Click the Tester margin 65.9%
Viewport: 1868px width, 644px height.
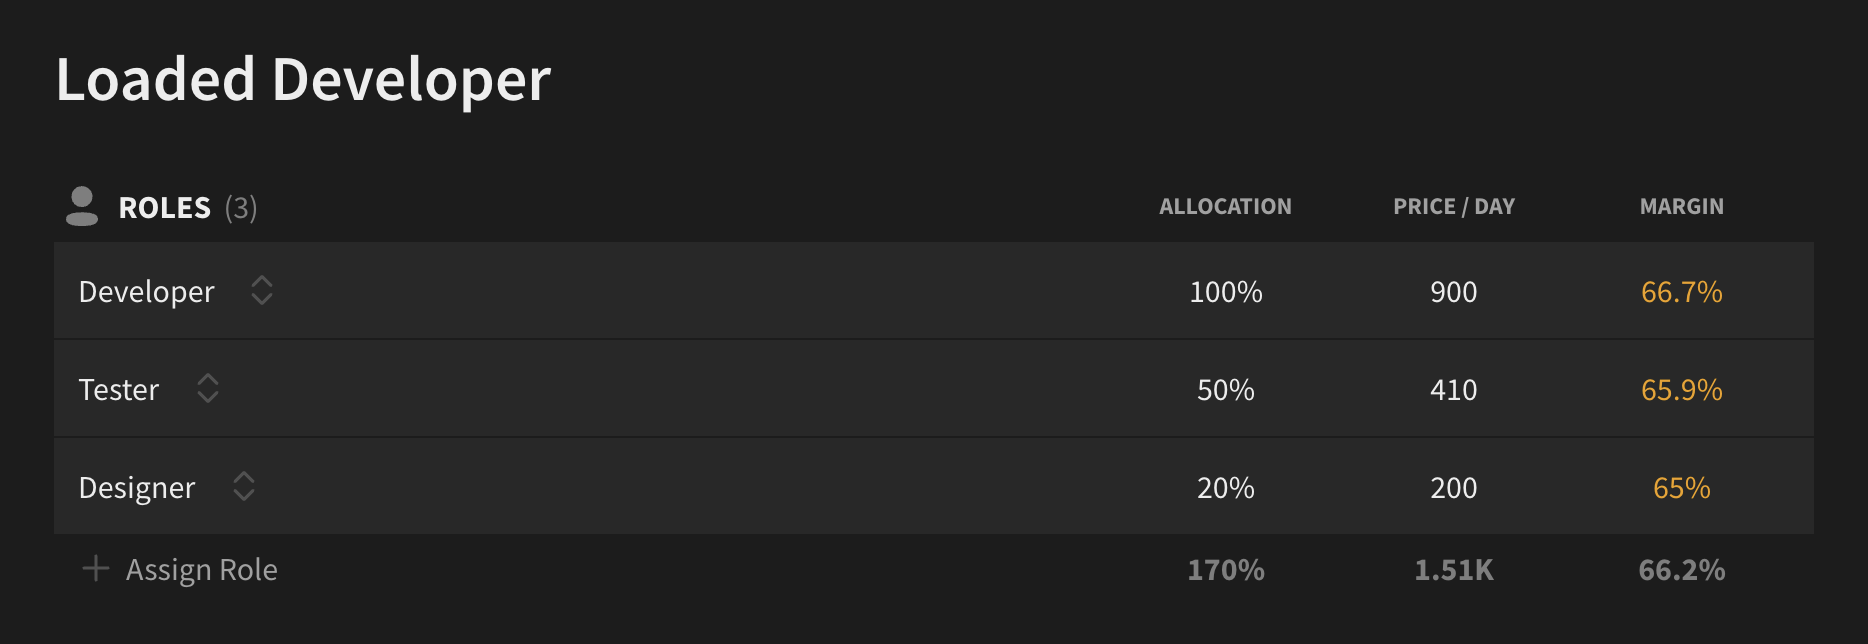click(1682, 390)
